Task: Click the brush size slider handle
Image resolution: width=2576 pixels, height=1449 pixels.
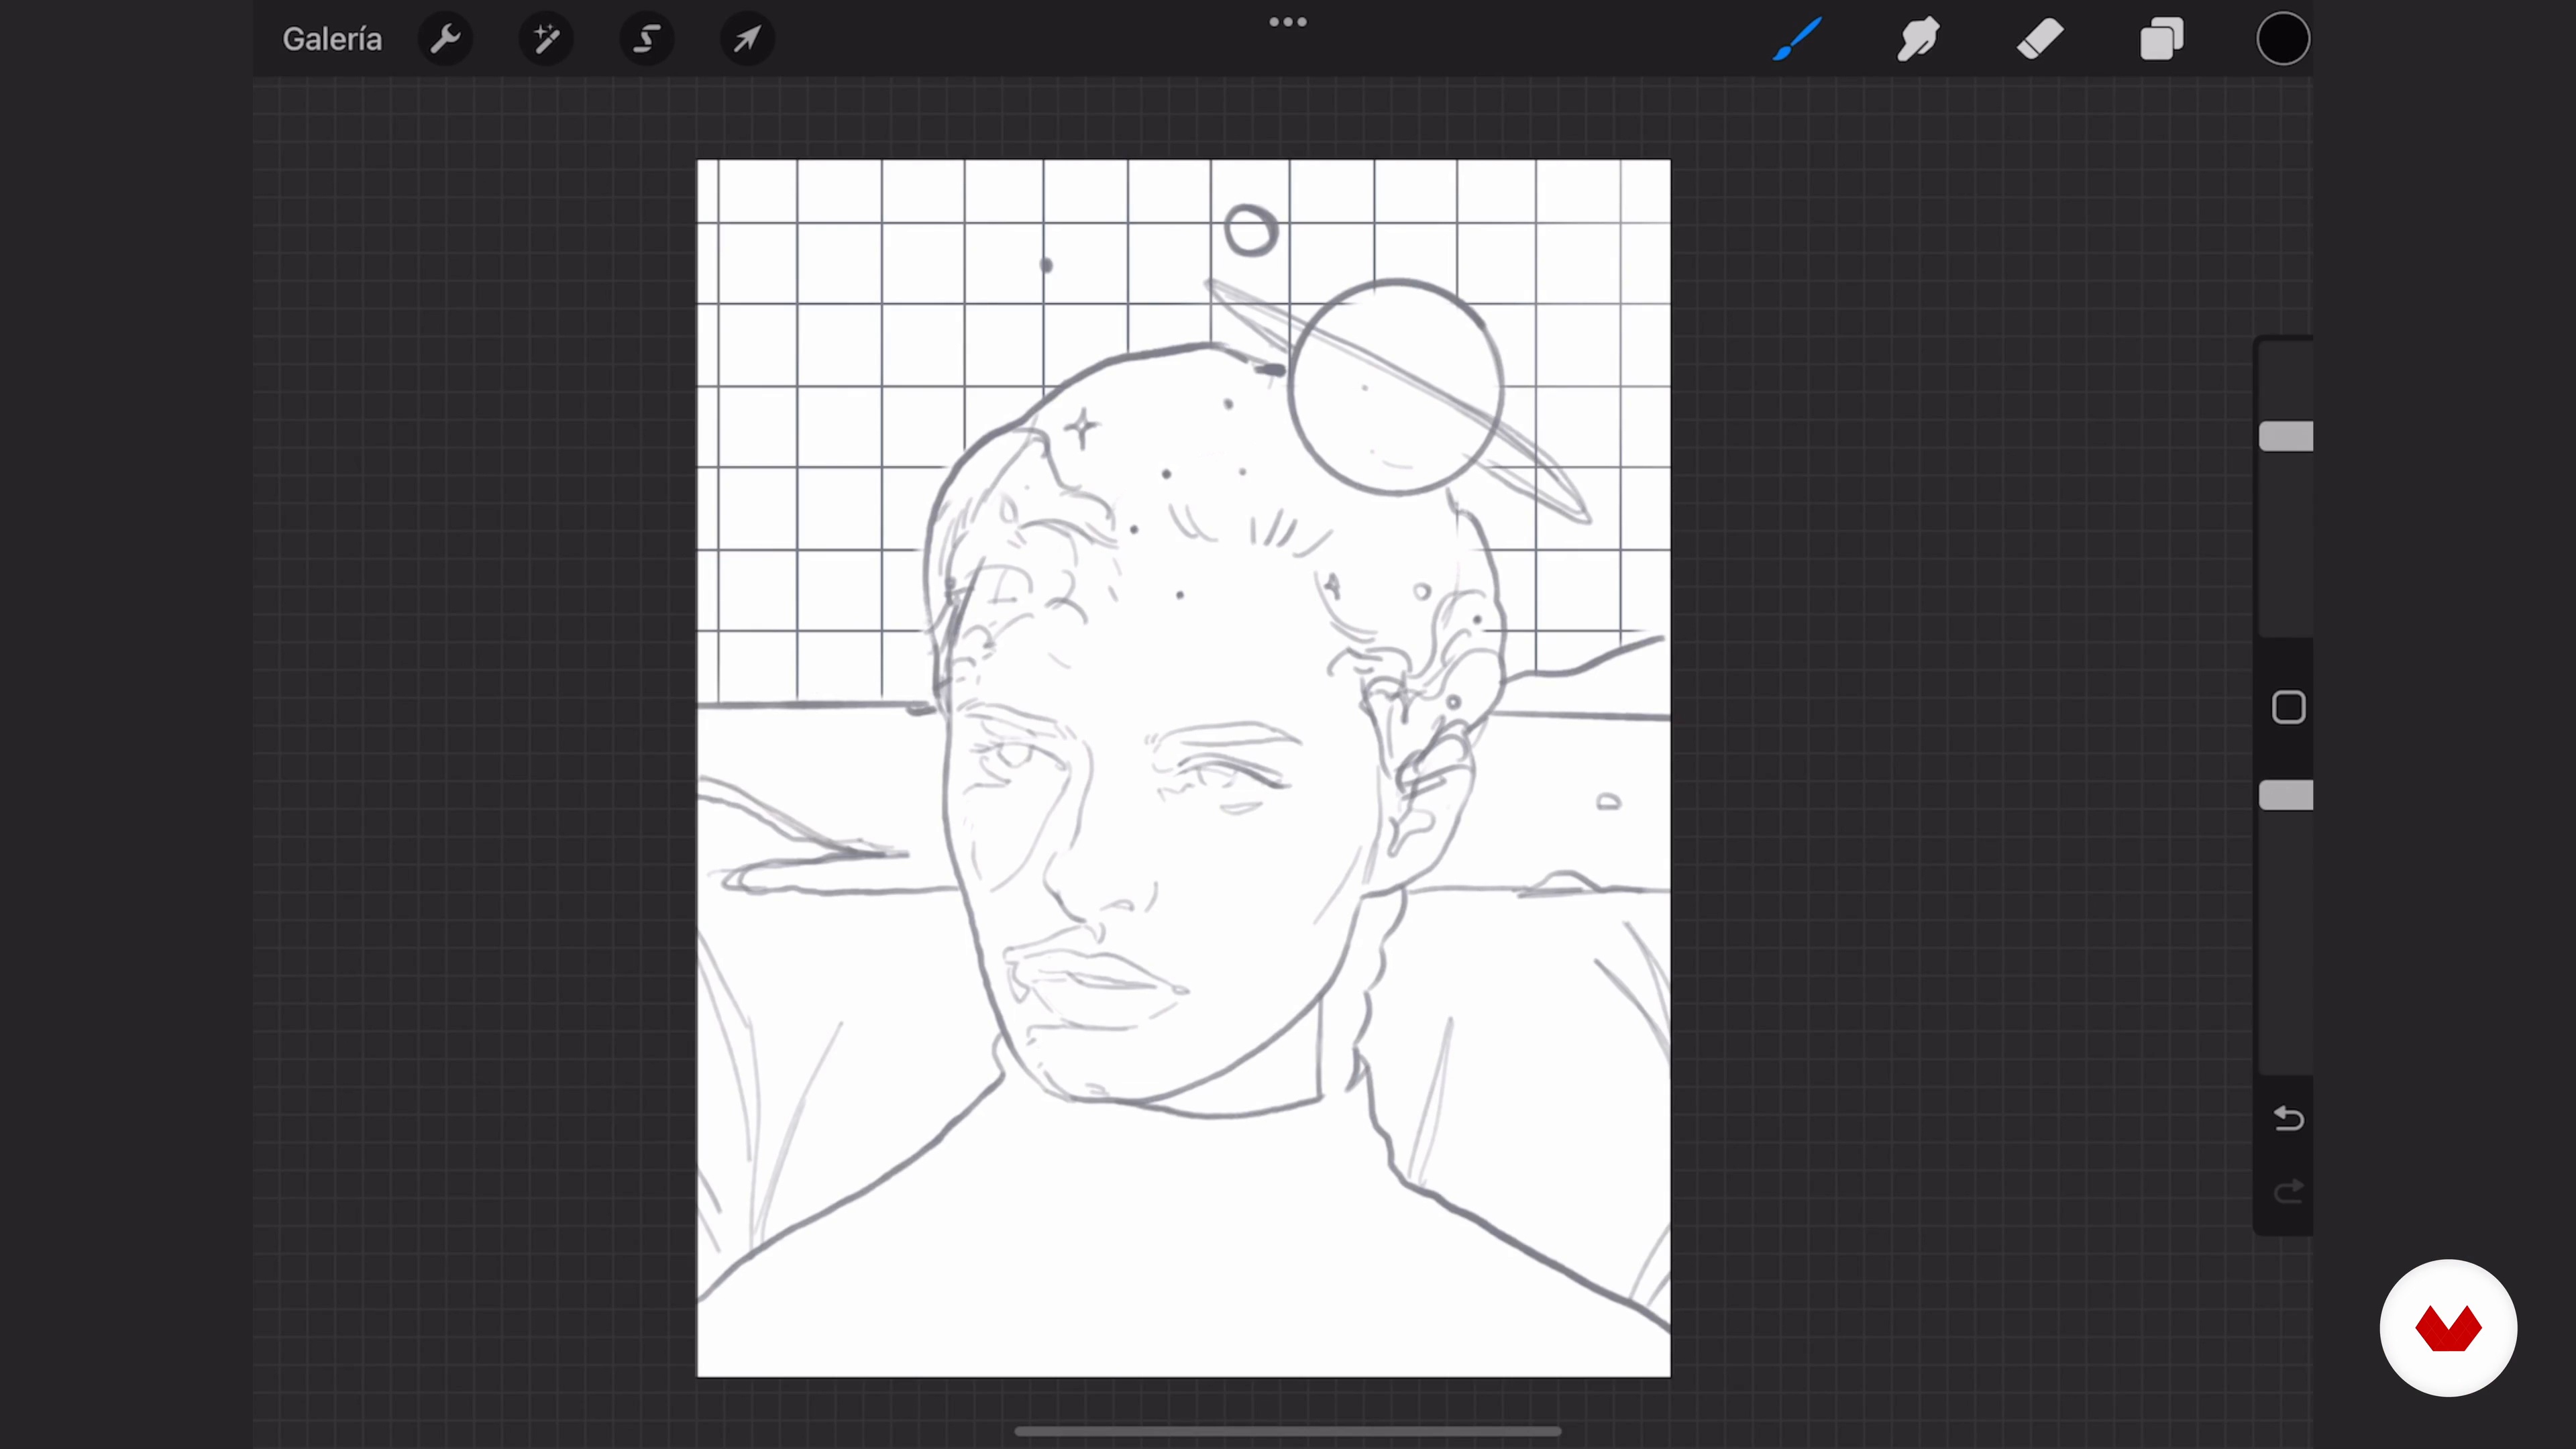Action: [2286, 436]
